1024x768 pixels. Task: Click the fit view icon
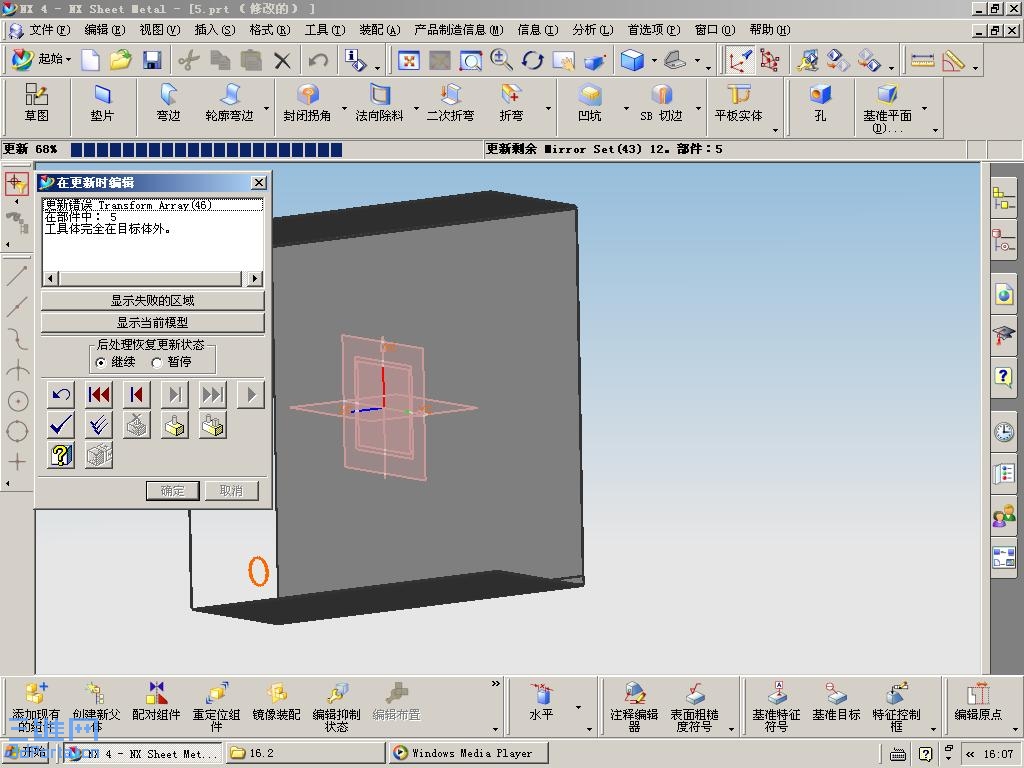pos(409,61)
